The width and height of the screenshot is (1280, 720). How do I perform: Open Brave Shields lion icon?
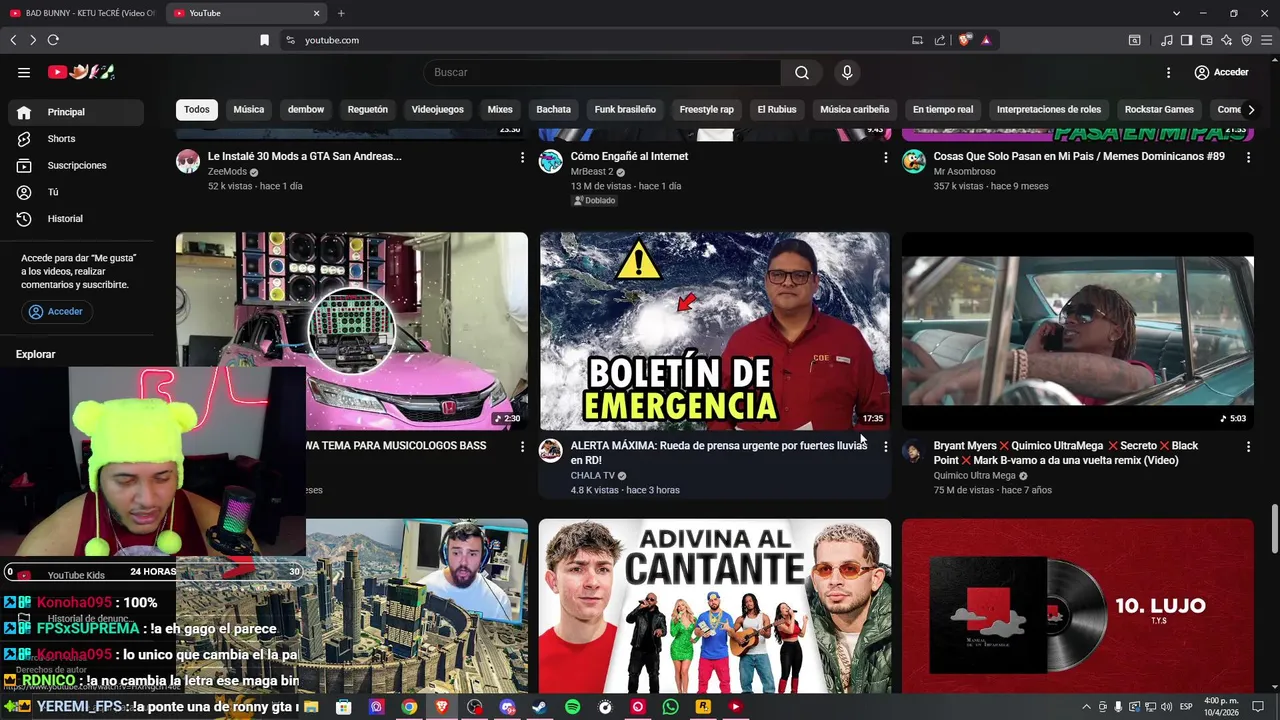coord(965,40)
